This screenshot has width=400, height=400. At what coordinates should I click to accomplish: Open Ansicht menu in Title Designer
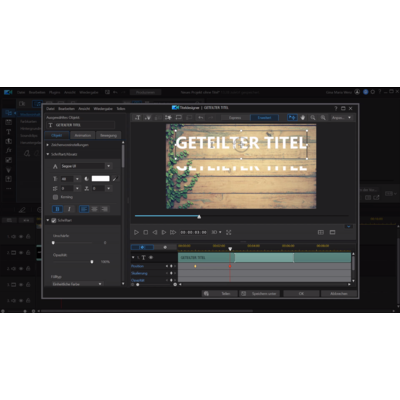(x=84, y=109)
